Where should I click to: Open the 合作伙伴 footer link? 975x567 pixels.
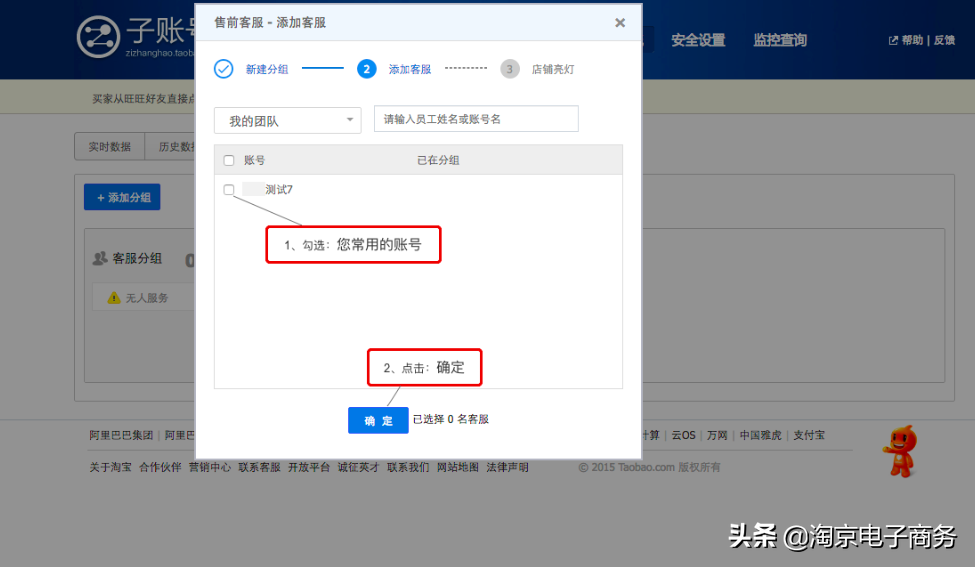(x=160, y=467)
